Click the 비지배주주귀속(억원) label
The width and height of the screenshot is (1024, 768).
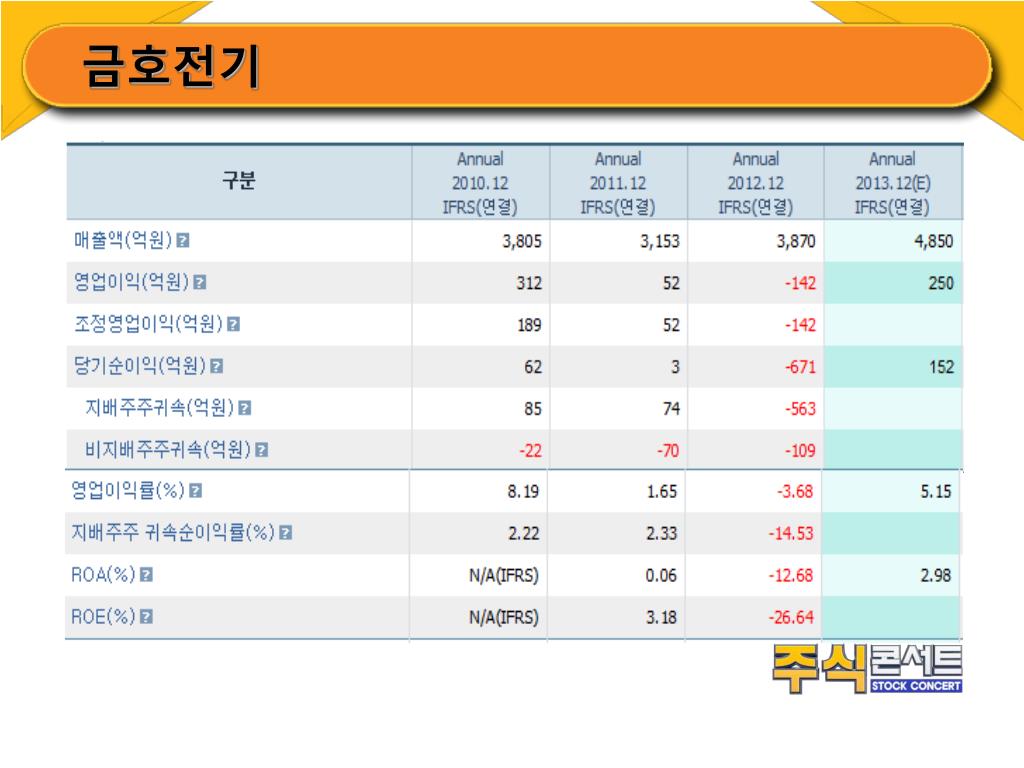coord(168,449)
